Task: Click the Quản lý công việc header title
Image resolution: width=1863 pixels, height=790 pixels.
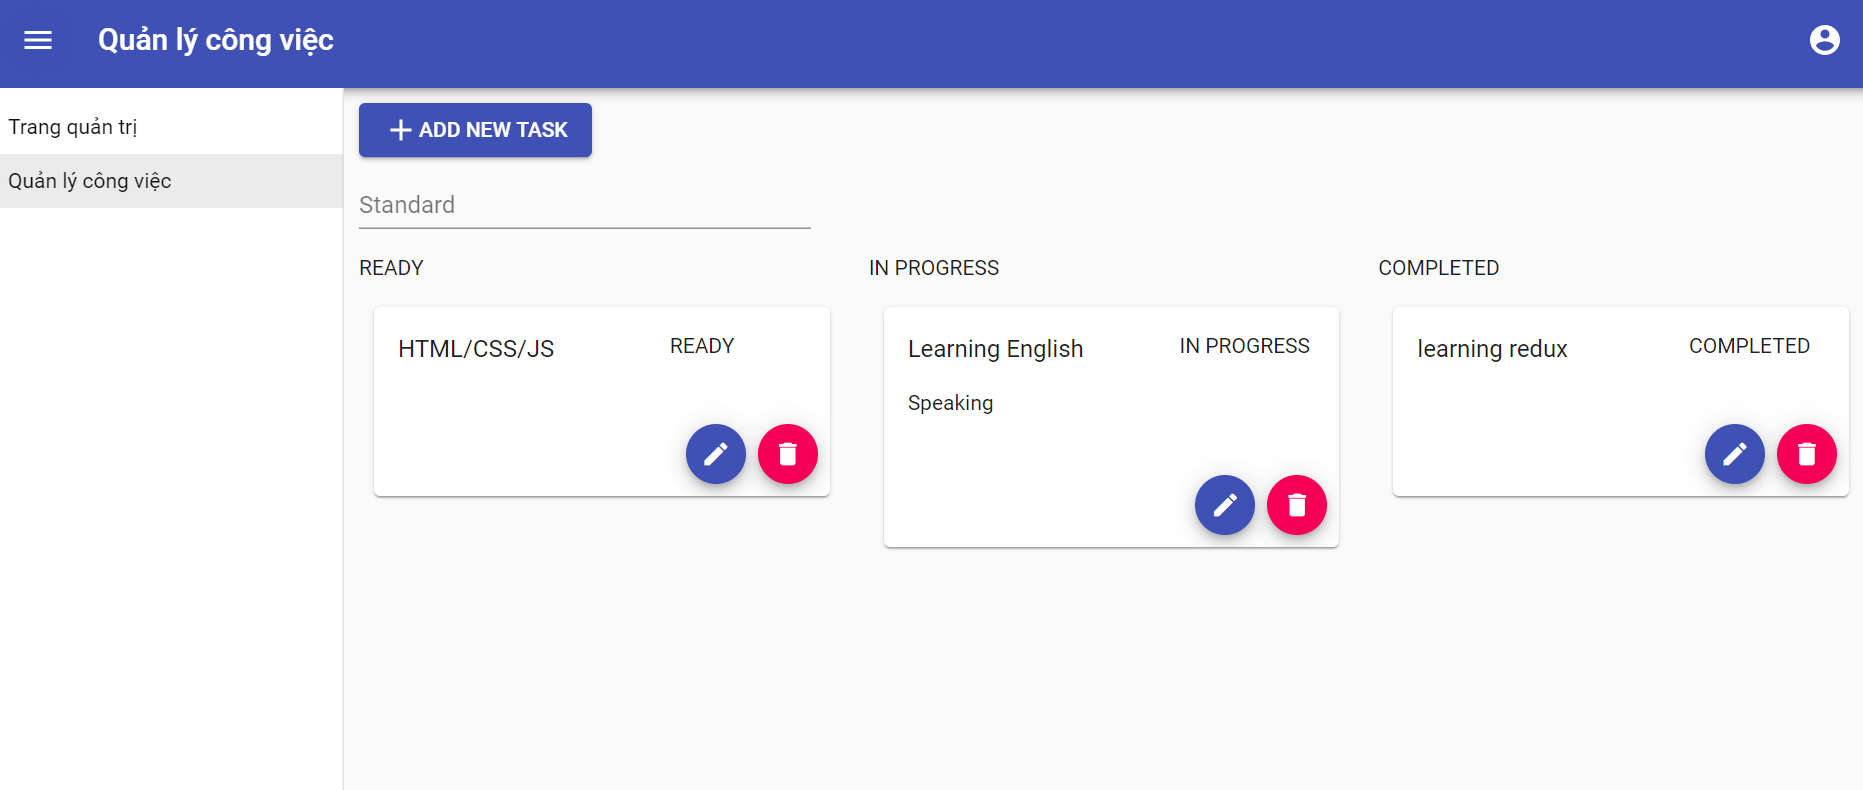Action: click(216, 40)
